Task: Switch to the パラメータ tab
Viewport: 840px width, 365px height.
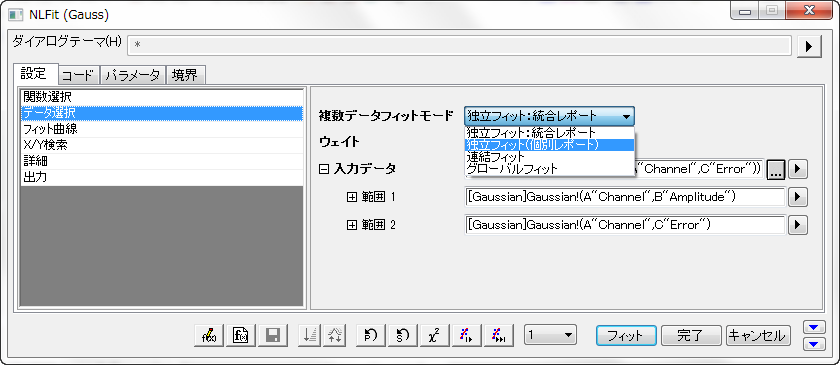Action: (x=133, y=76)
